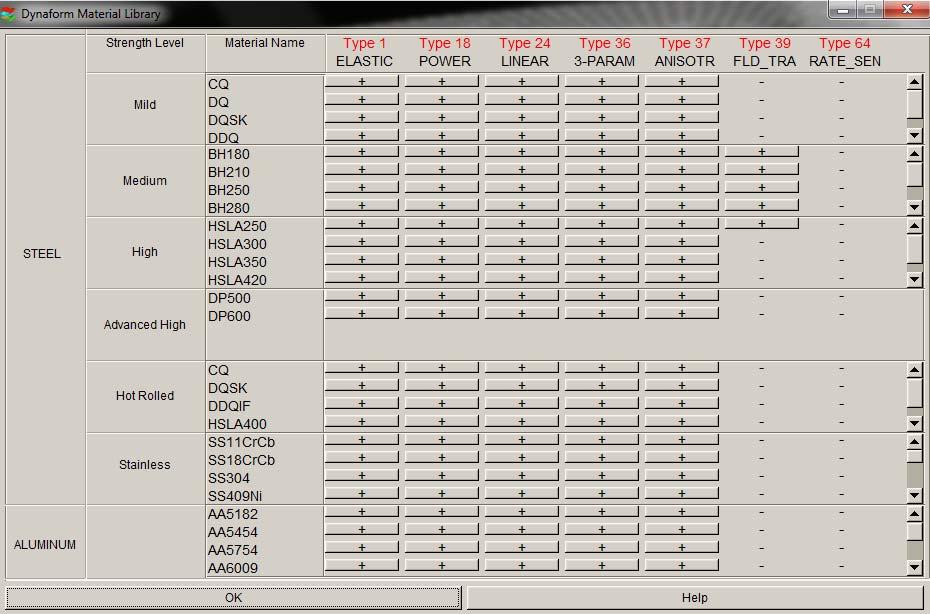Click down arrow of High steel scrollbar
The image size is (930, 614).
coord(915,279)
